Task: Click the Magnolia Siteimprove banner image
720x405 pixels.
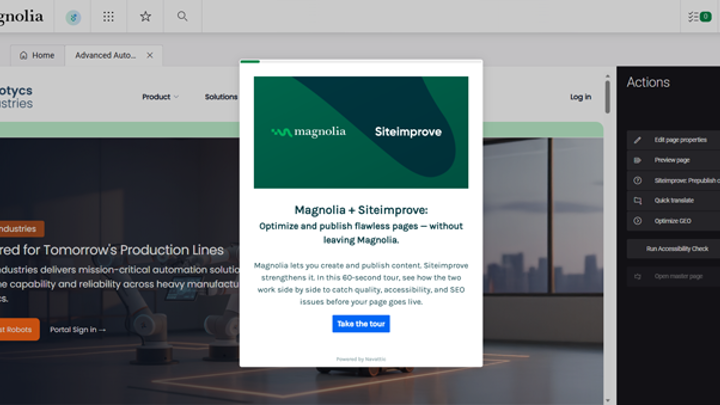Action: 361,132
